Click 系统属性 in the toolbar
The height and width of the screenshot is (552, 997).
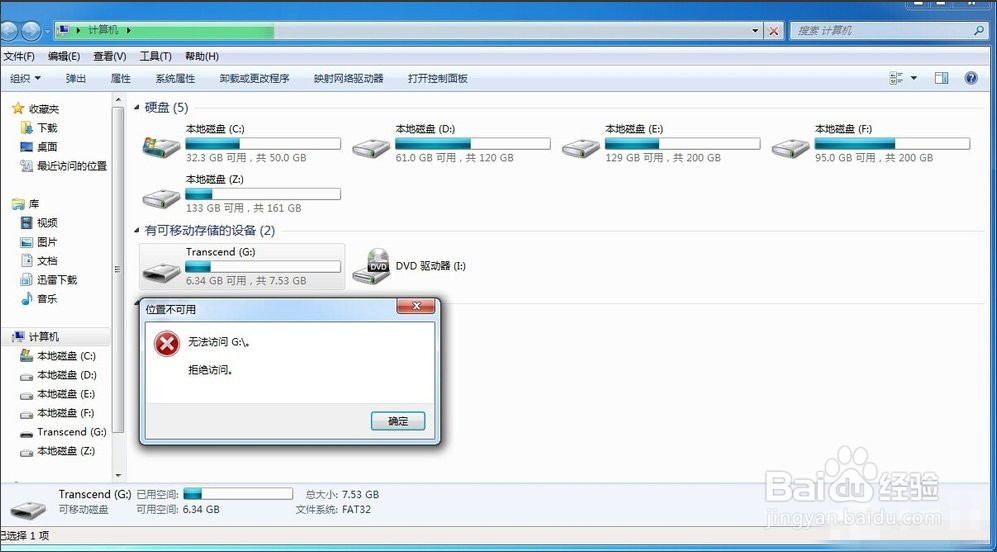[x=175, y=78]
